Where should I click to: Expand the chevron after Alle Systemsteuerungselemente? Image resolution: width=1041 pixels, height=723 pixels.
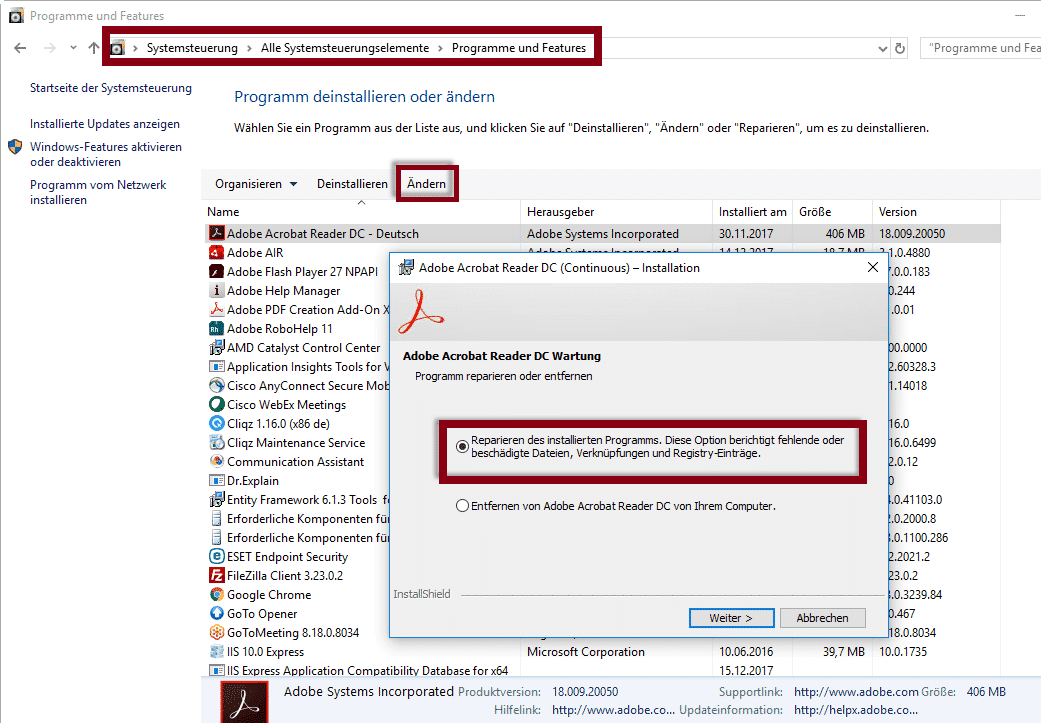point(440,48)
